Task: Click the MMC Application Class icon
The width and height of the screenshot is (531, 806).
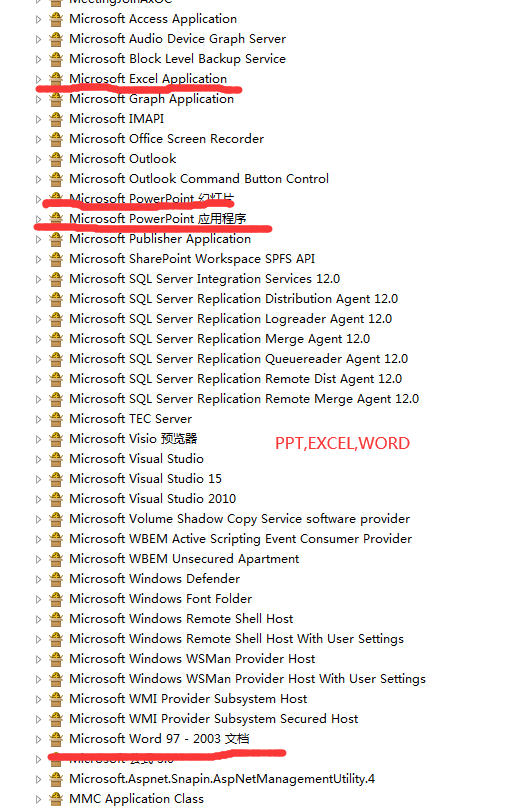Action: (x=56, y=799)
